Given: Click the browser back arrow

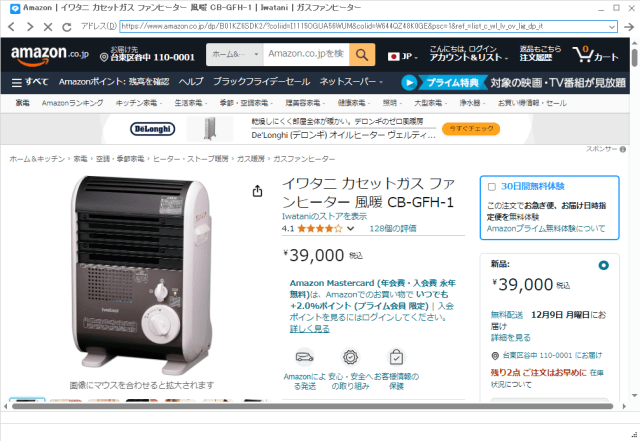Looking at the screenshot, I should [11, 27].
